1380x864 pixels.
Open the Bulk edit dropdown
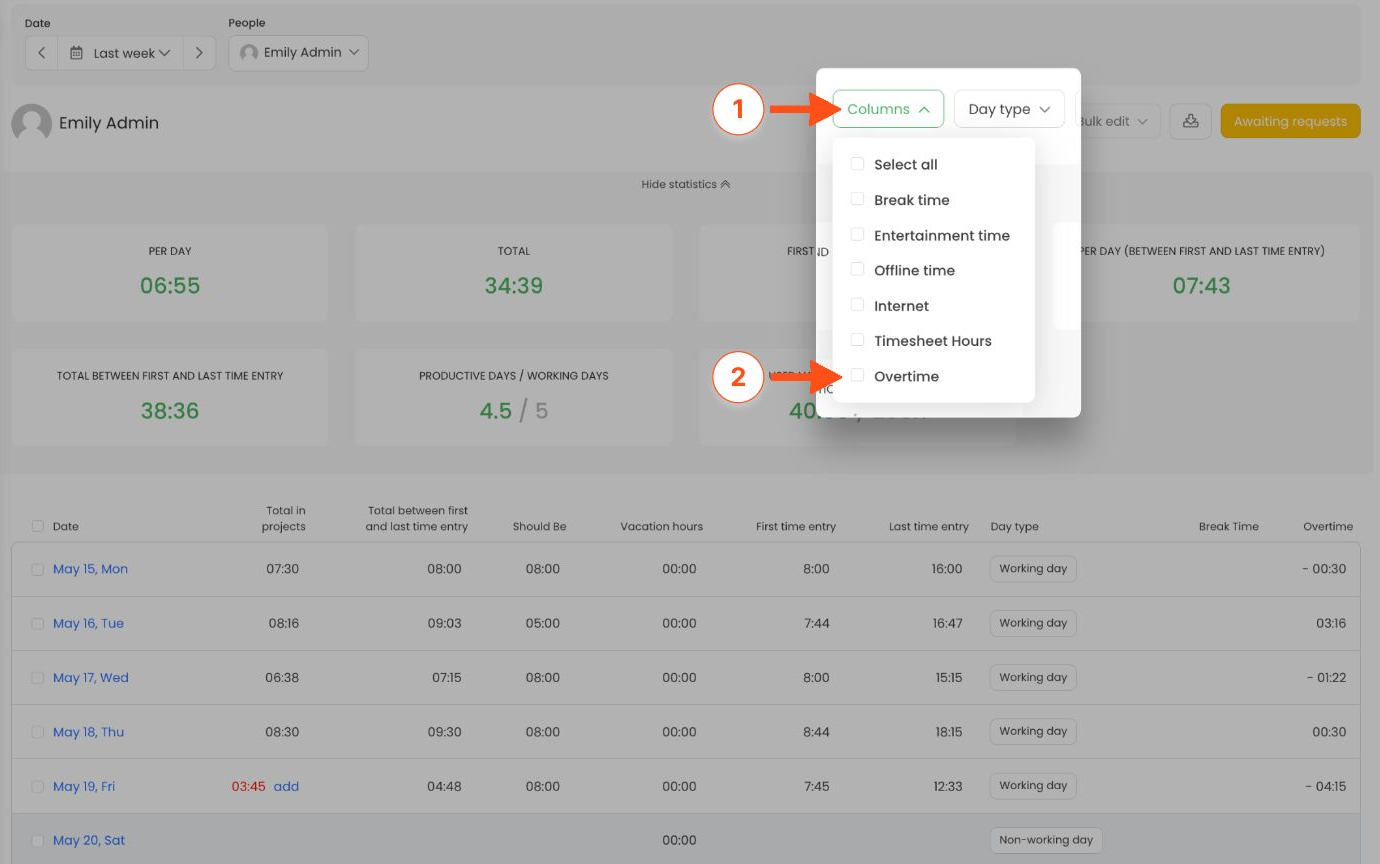point(1117,121)
